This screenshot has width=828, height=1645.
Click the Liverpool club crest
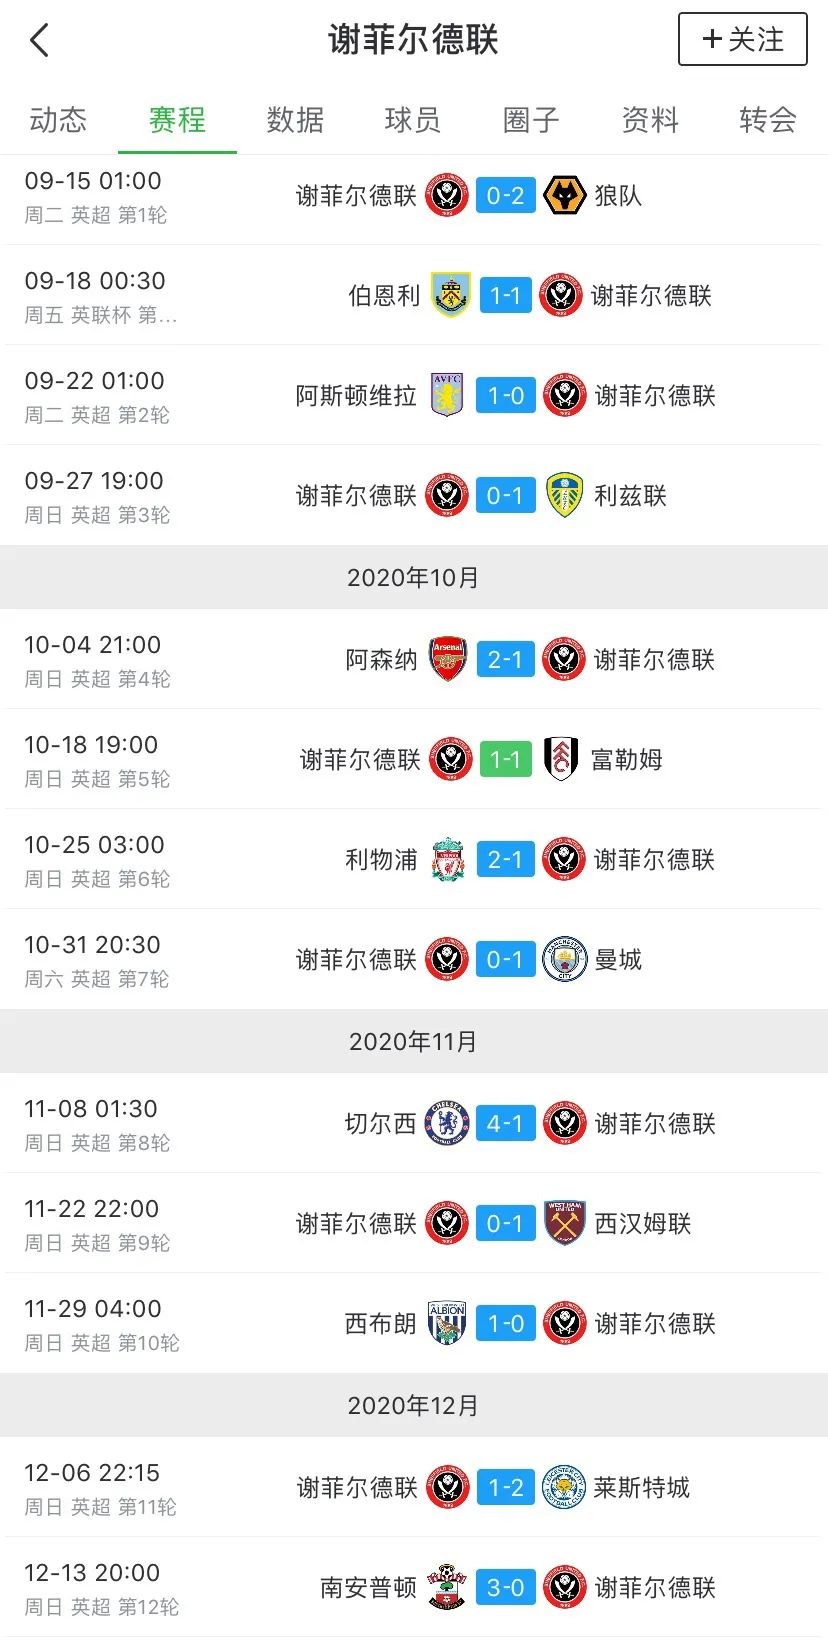(x=448, y=860)
